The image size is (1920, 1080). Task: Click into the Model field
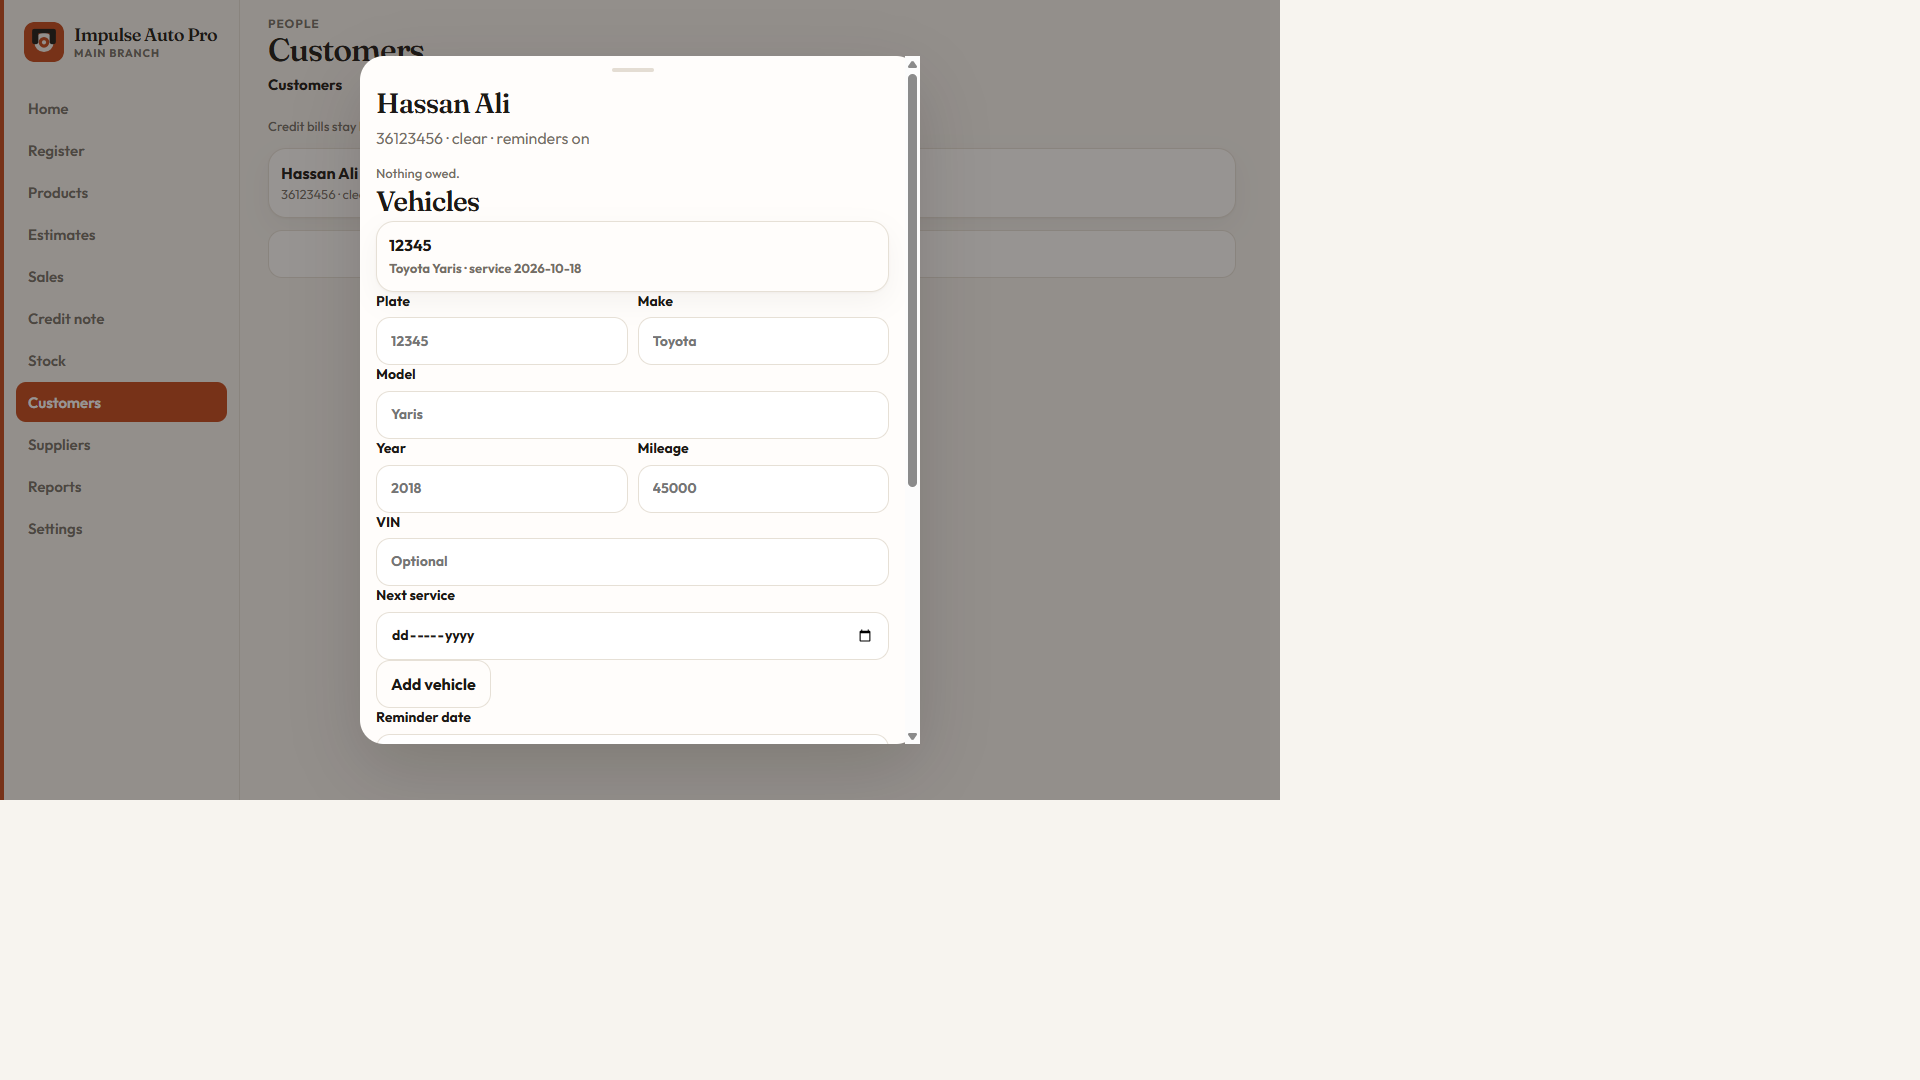tap(632, 415)
